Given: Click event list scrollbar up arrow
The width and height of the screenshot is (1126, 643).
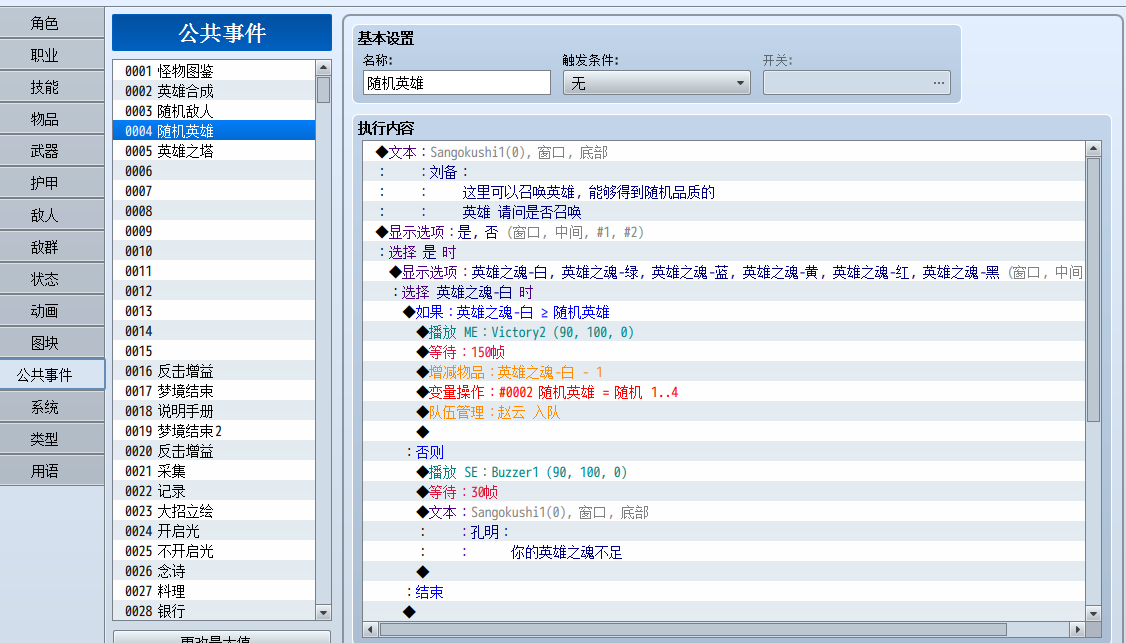Looking at the screenshot, I should coord(323,68).
